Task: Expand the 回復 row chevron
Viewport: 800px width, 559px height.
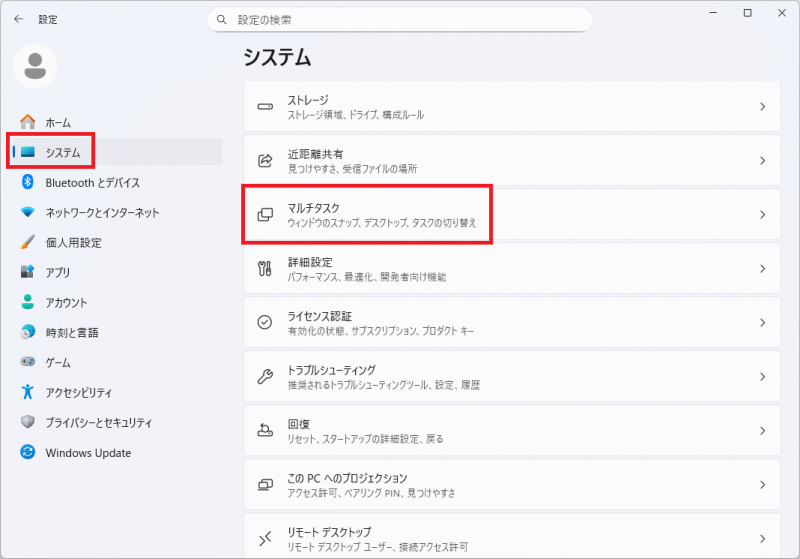Action: (762, 431)
